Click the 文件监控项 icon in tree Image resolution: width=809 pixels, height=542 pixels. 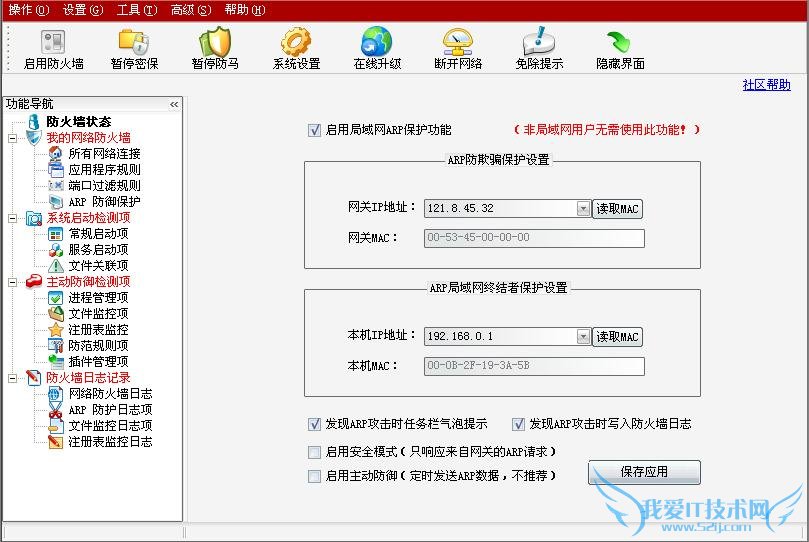tap(55, 314)
